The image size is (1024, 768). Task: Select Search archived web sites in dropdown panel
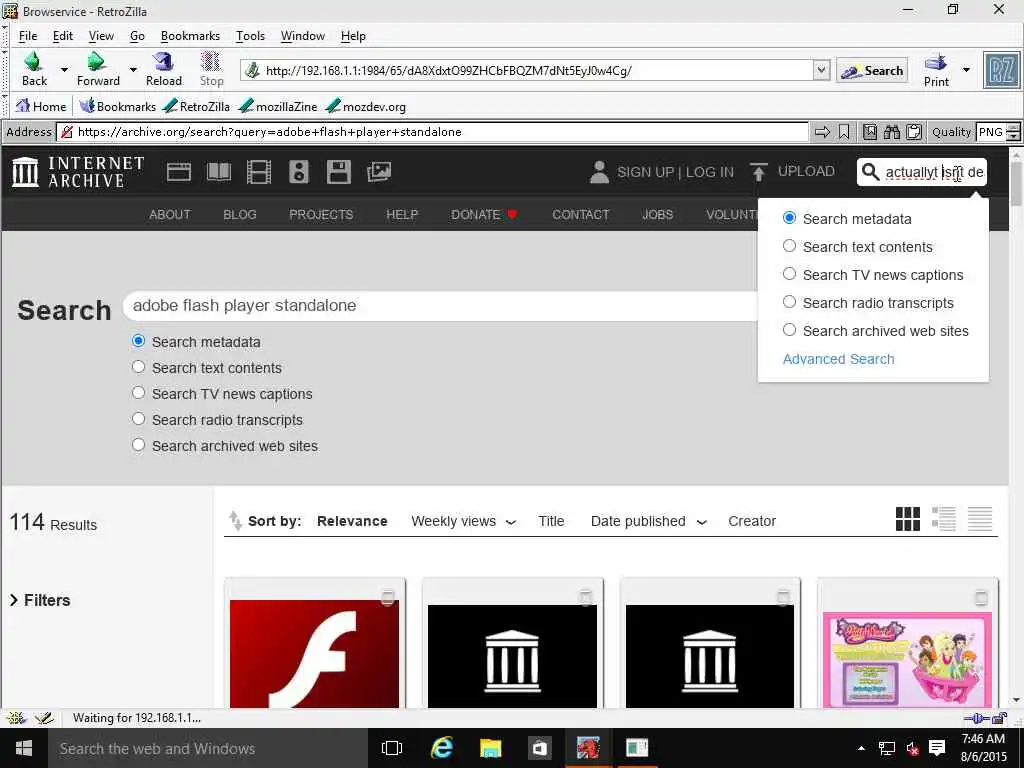click(x=789, y=330)
